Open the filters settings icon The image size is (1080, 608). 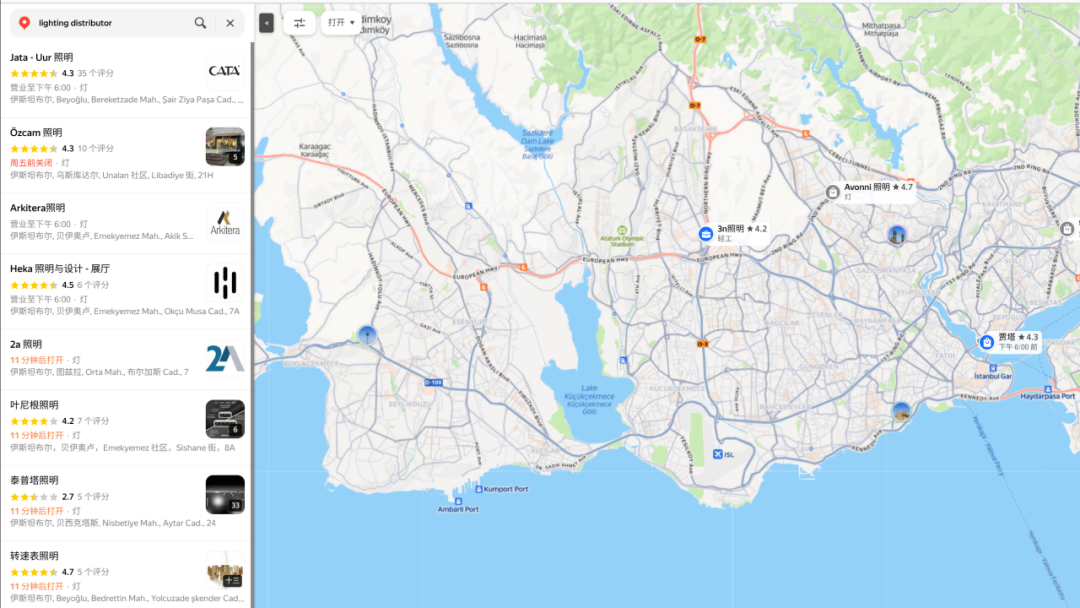point(299,23)
